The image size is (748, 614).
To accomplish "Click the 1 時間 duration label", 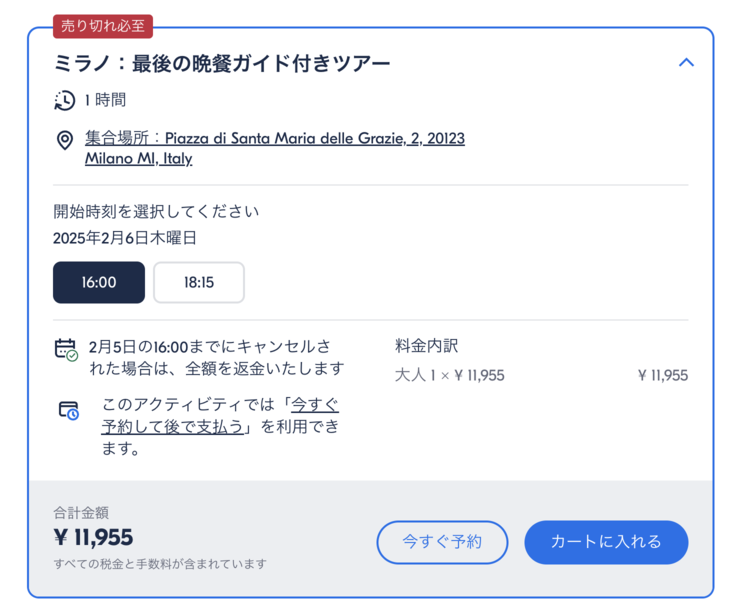I will pos(105,100).
